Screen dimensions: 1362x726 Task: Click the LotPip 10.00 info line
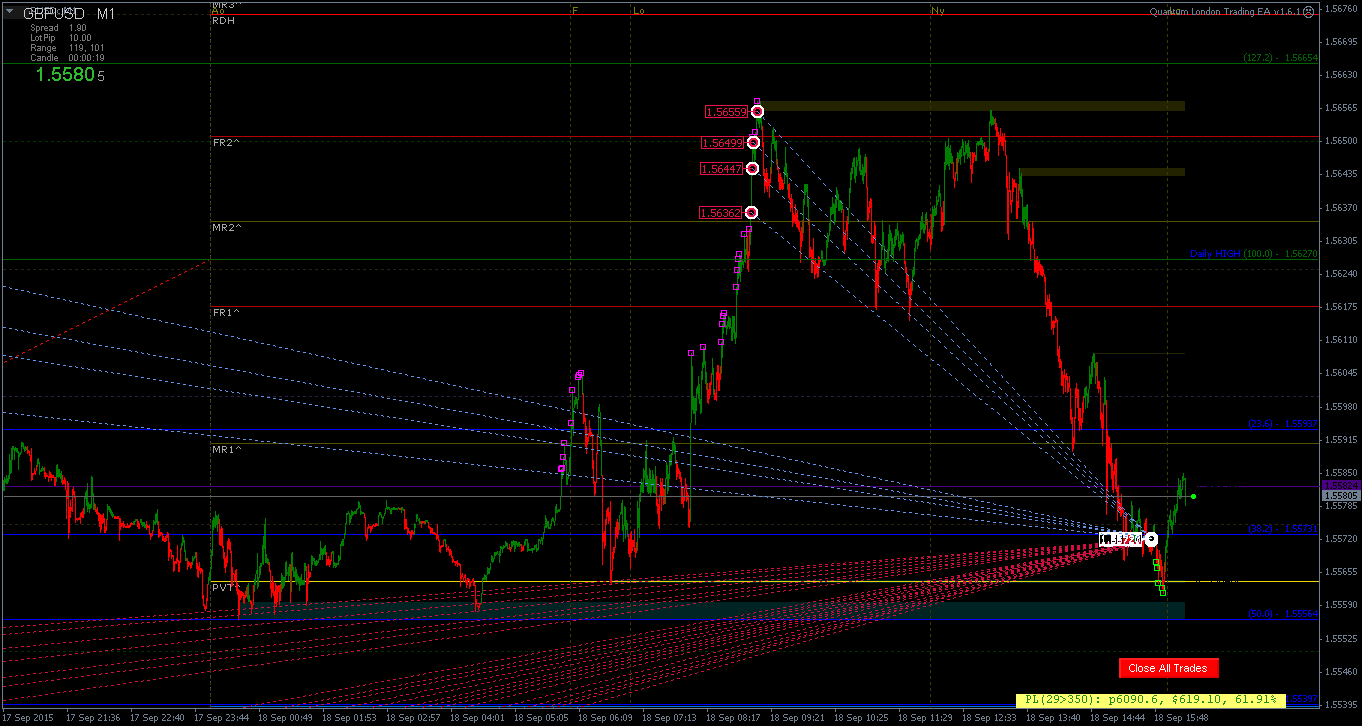[x=61, y=38]
